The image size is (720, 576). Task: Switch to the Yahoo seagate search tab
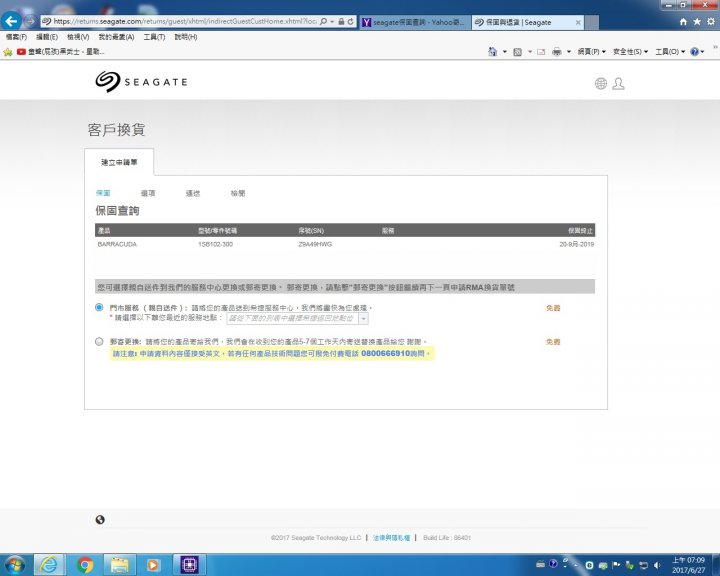(x=415, y=22)
